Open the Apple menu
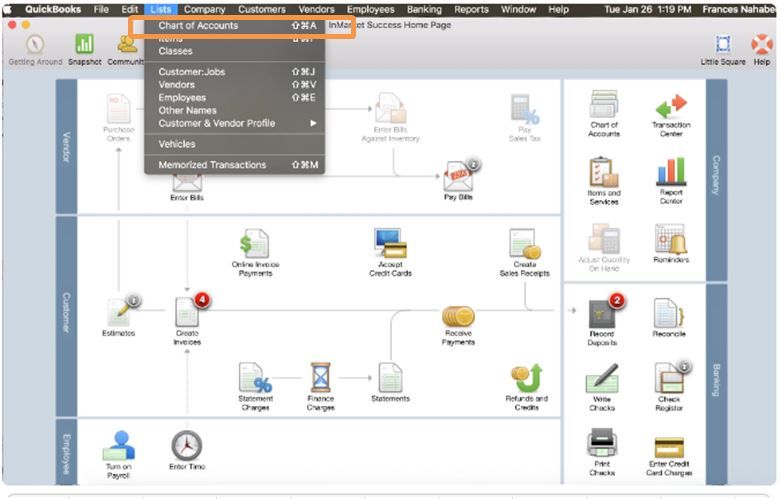This screenshot has width=781, height=499. click(x=8, y=9)
